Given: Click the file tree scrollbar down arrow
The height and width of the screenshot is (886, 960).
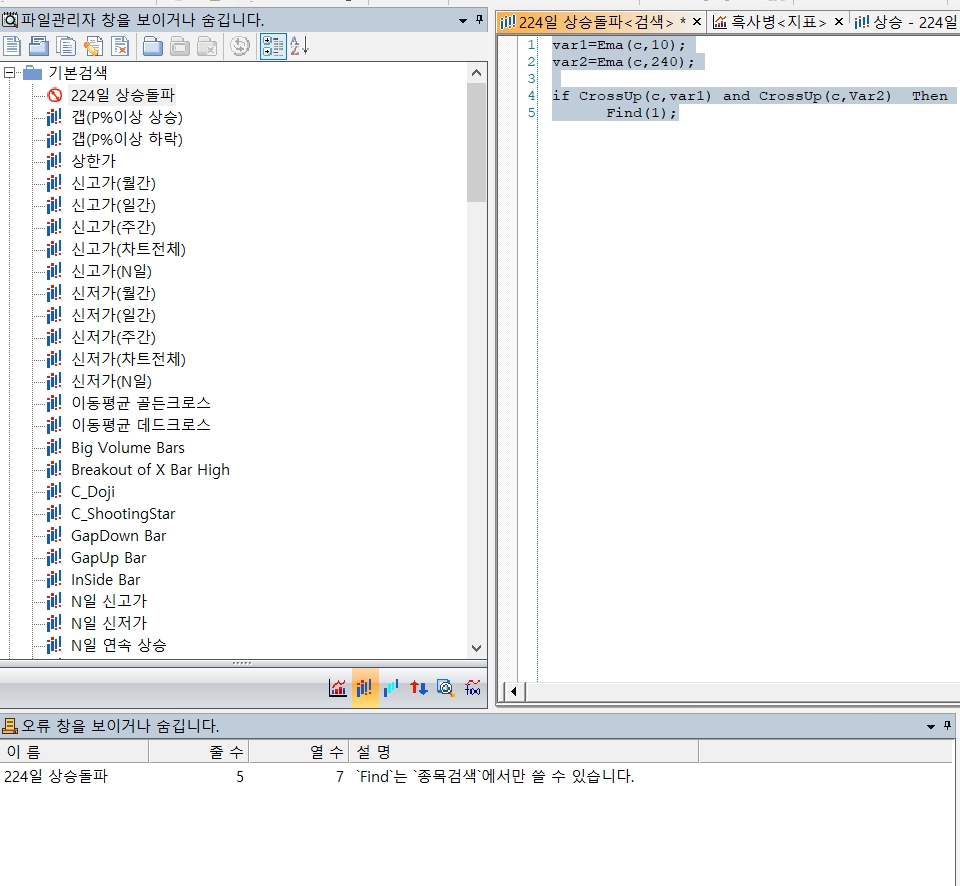Looking at the screenshot, I should click(x=476, y=648).
